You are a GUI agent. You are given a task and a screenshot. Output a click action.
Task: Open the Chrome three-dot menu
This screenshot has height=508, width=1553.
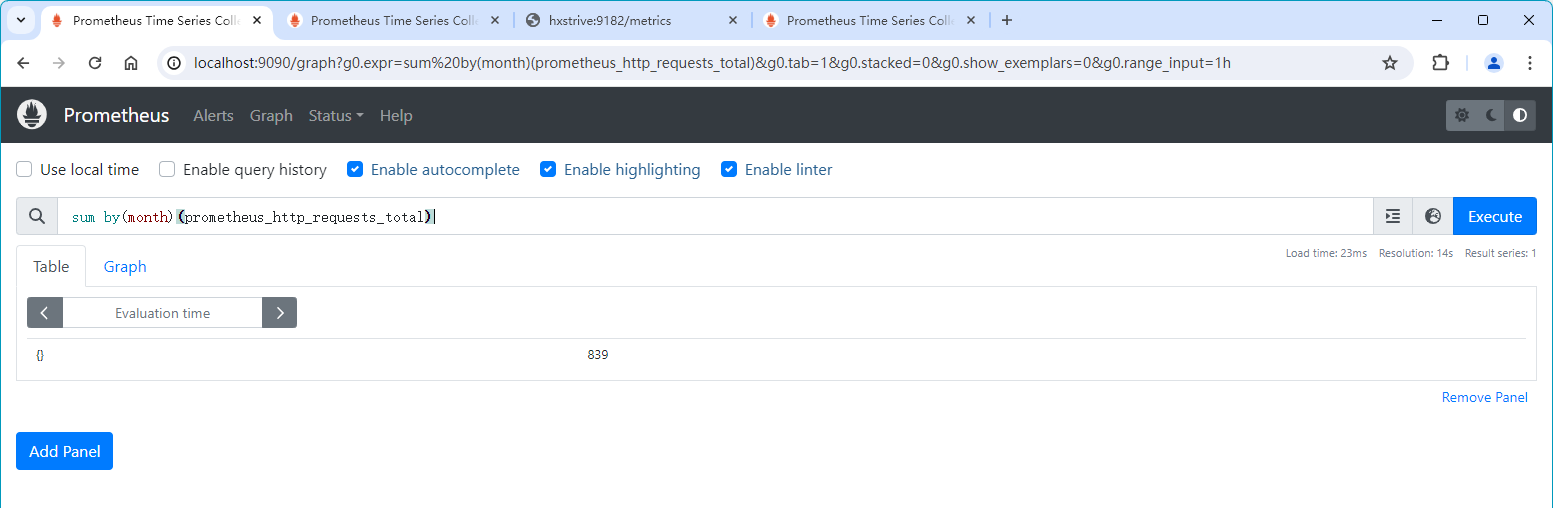[x=1530, y=63]
